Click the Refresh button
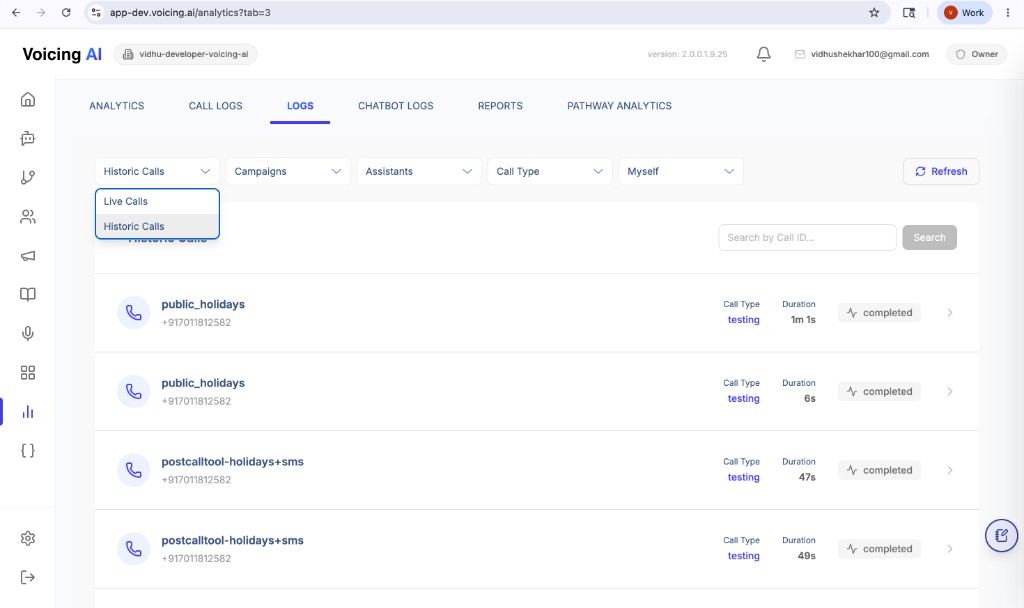Viewport: 1024px width, 608px height. [x=941, y=171]
